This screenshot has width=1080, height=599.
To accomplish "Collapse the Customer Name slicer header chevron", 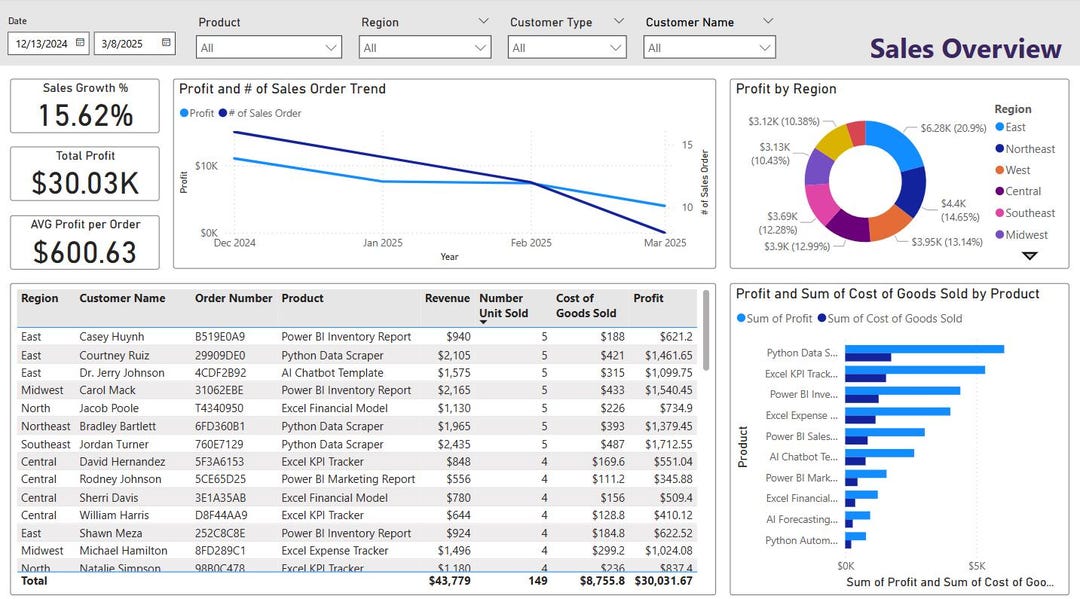I will [x=768, y=21].
